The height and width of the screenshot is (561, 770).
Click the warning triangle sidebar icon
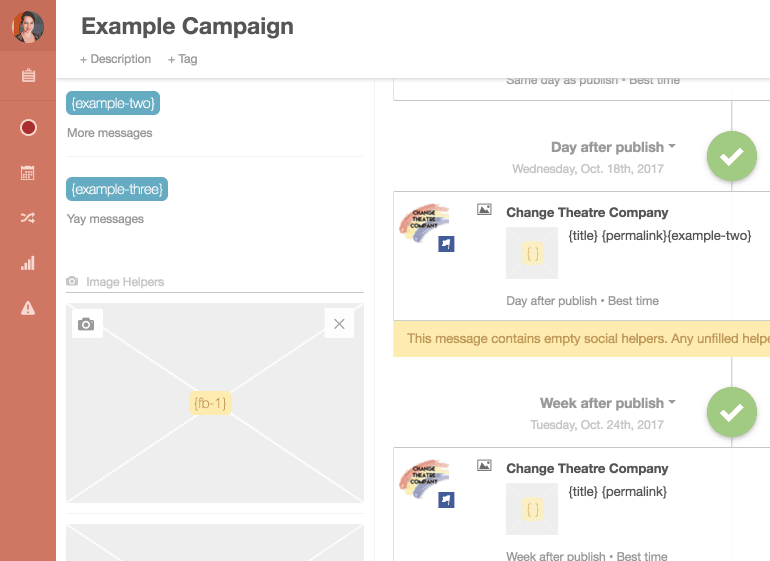(x=28, y=308)
